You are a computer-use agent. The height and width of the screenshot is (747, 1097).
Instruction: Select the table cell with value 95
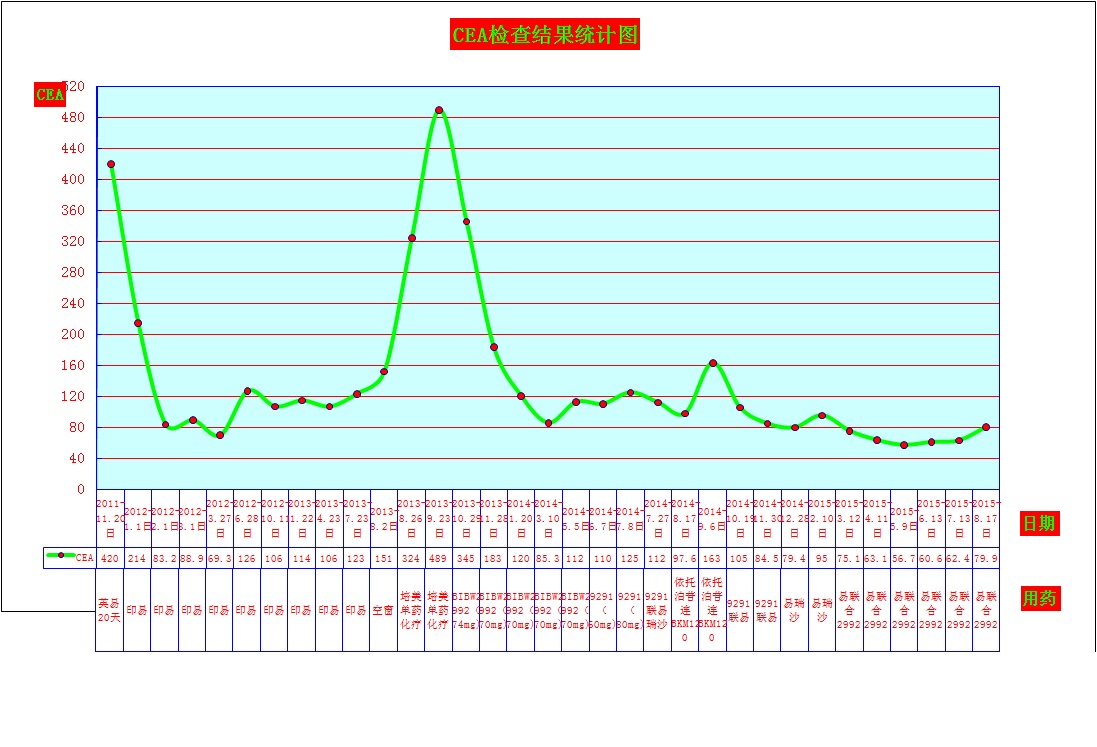point(821,558)
